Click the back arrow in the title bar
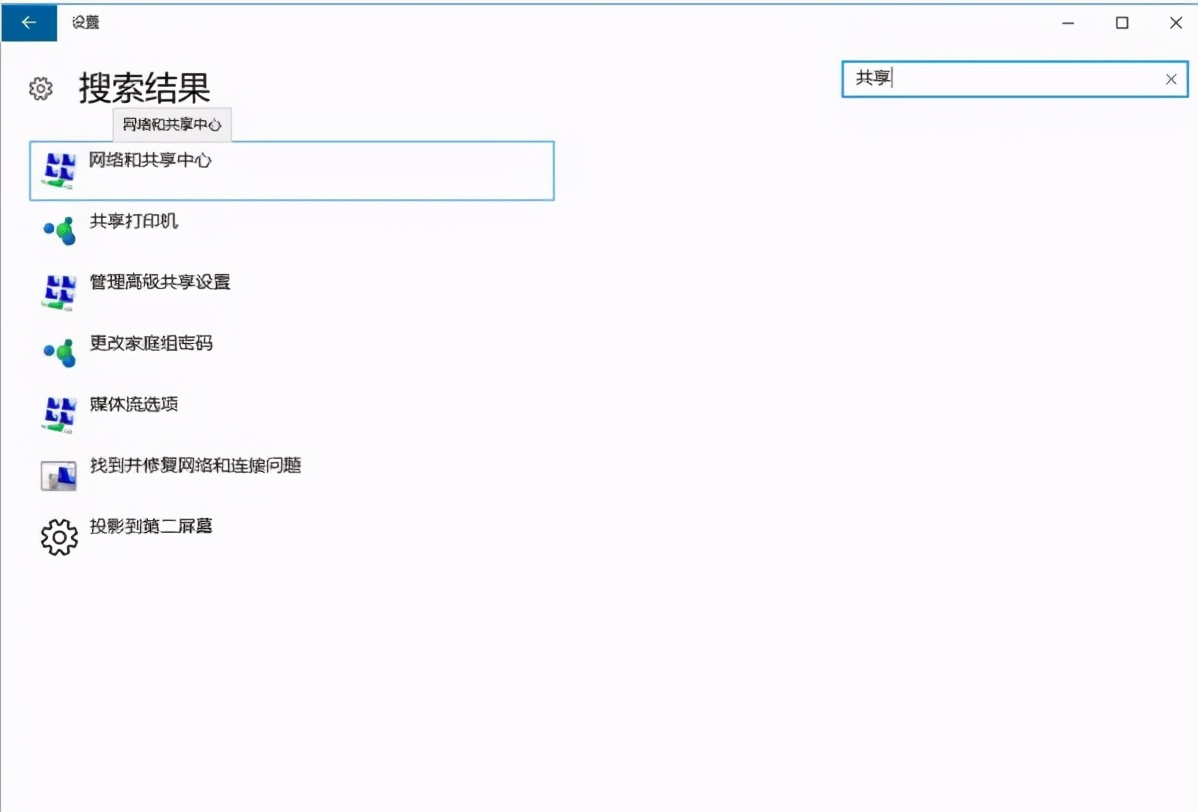This screenshot has height=812, width=1198. (28, 22)
